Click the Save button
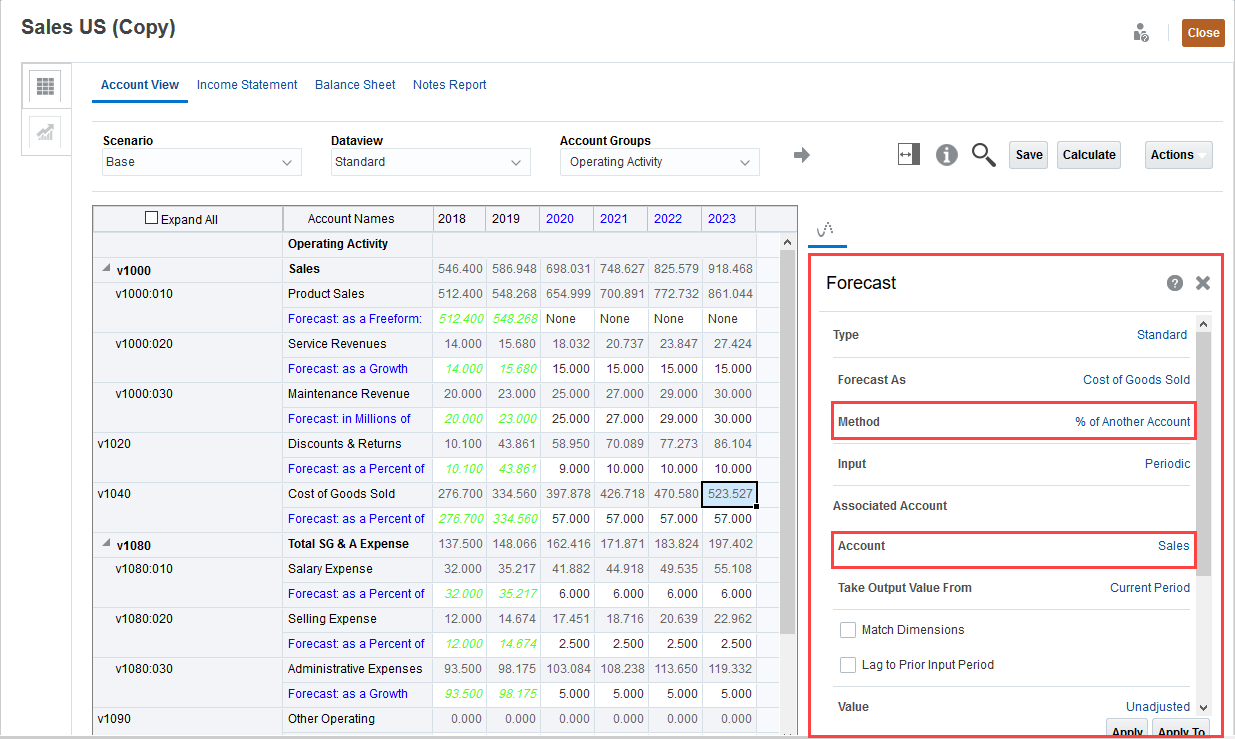 pyautogui.click(x=1029, y=155)
